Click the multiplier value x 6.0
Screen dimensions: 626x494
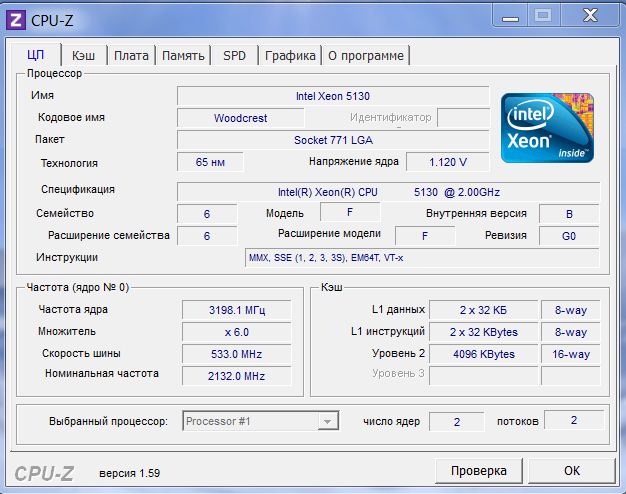click(x=237, y=332)
